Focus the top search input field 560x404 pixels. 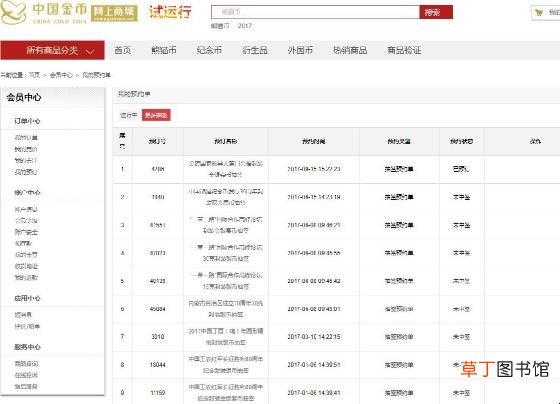[315, 12]
